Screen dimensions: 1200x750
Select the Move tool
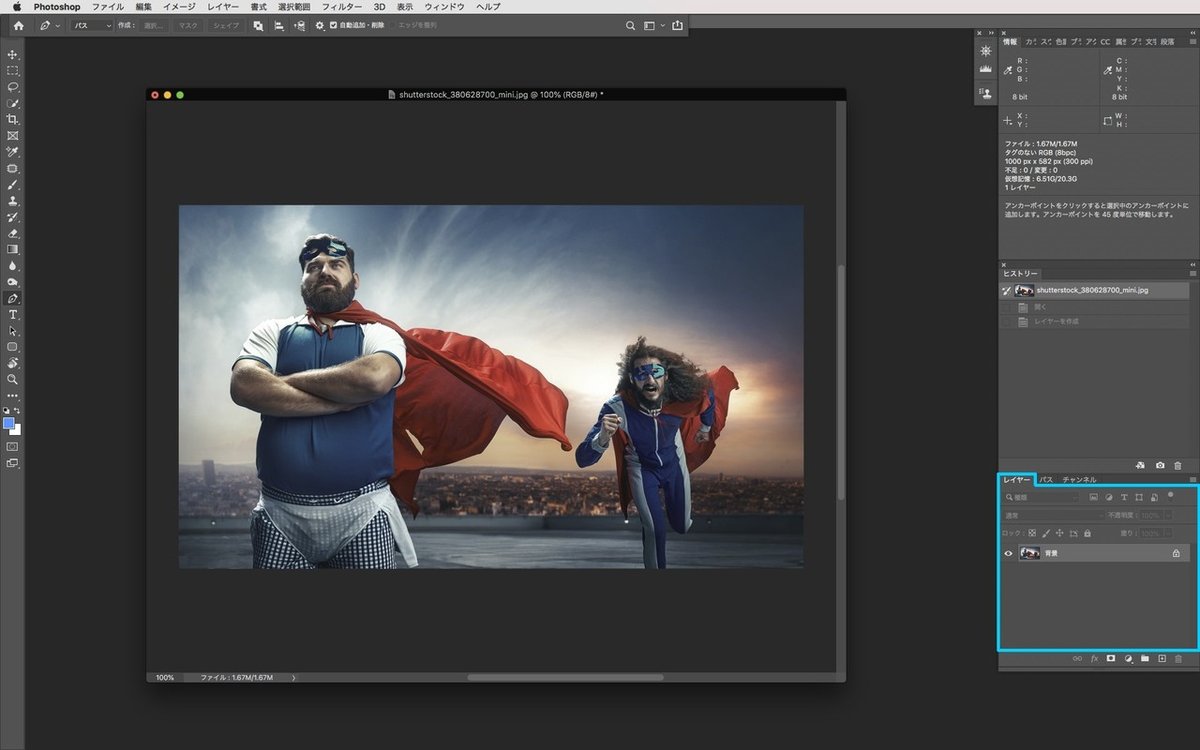pos(13,55)
